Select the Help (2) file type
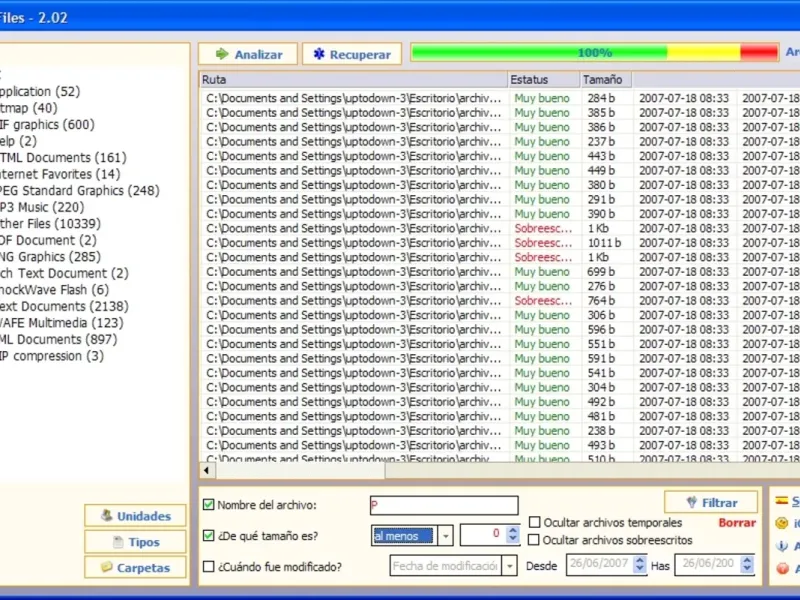800x600 pixels. pyautogui.click(x=18, y=141)
